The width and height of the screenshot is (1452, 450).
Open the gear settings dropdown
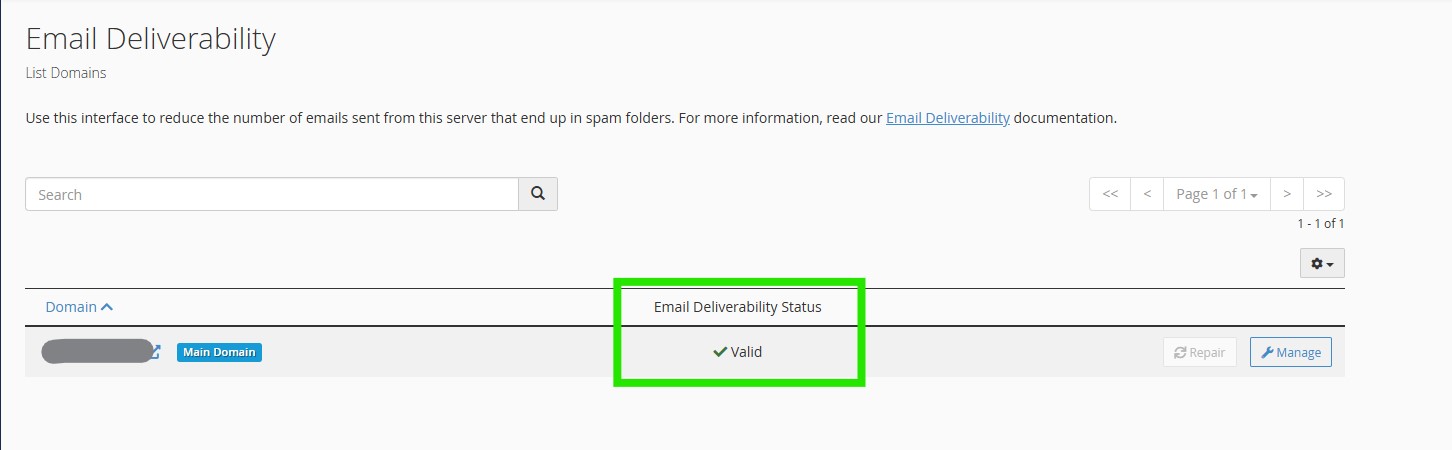1322,263
